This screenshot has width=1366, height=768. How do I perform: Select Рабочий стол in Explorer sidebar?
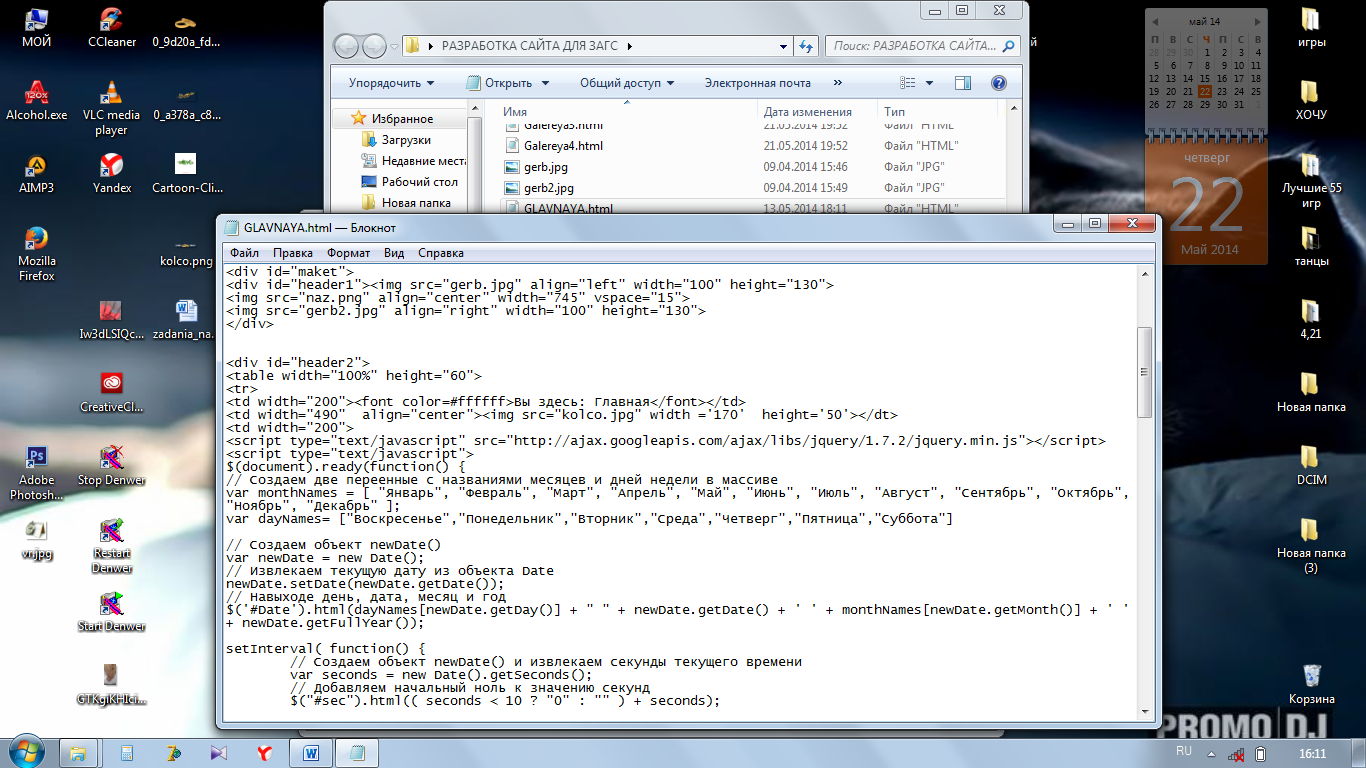click(409, 182)
